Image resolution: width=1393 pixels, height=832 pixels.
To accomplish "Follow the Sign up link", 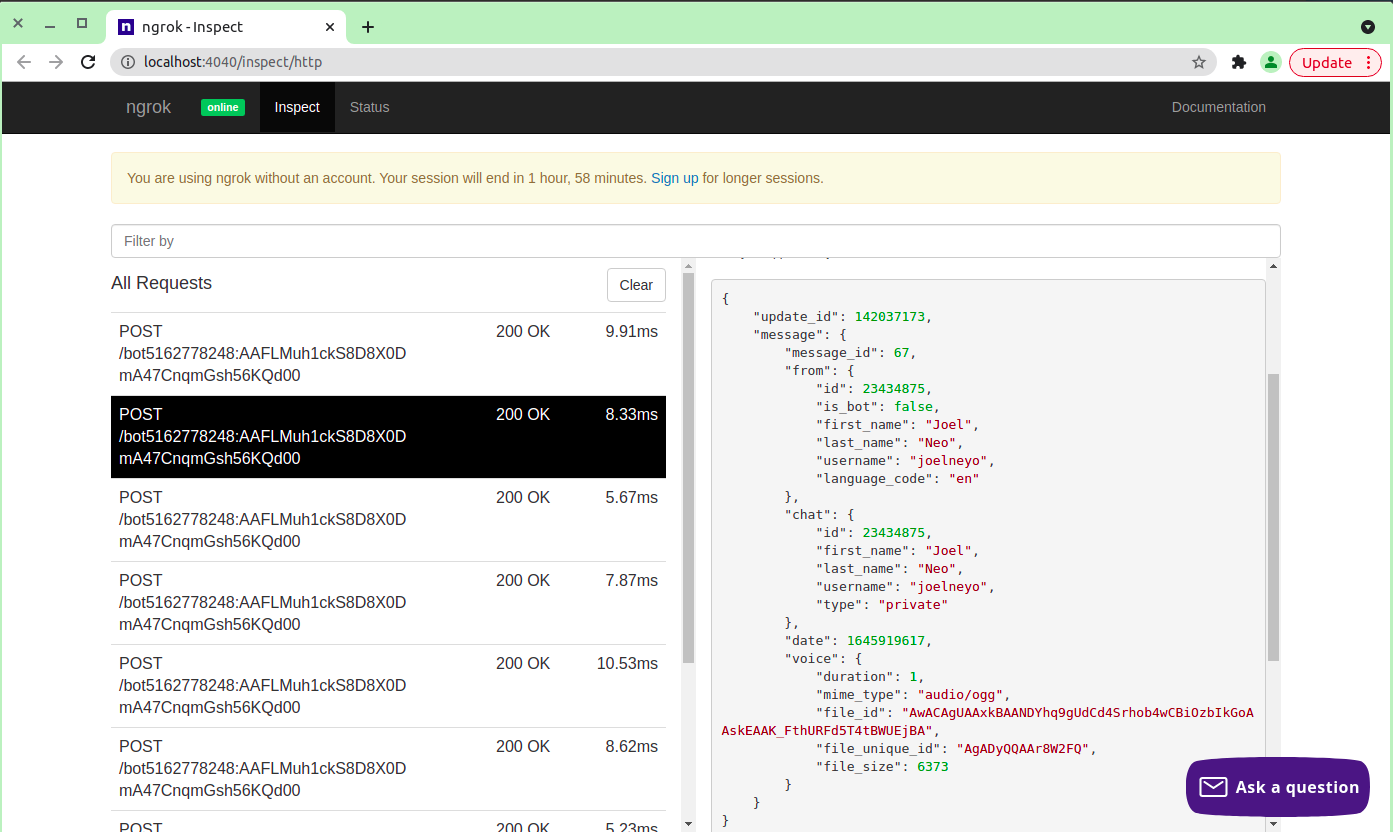I will click(674, 178).
